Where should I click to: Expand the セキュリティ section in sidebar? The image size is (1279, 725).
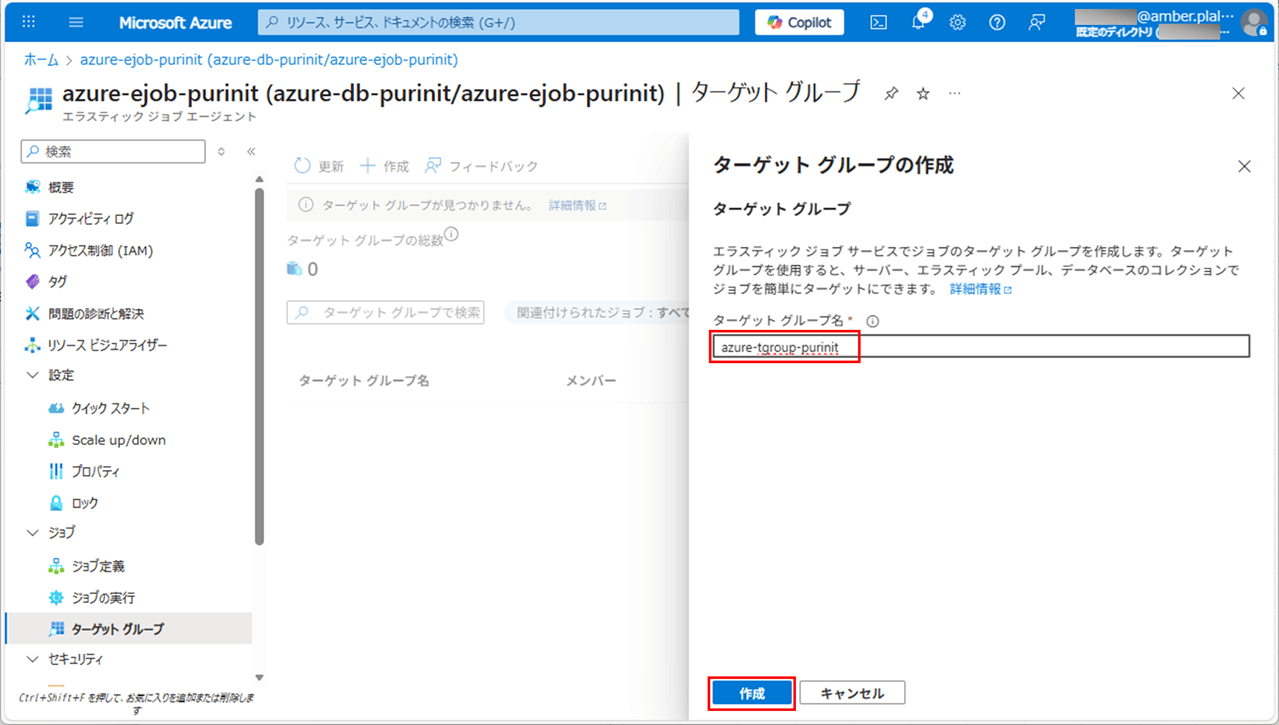32,659
